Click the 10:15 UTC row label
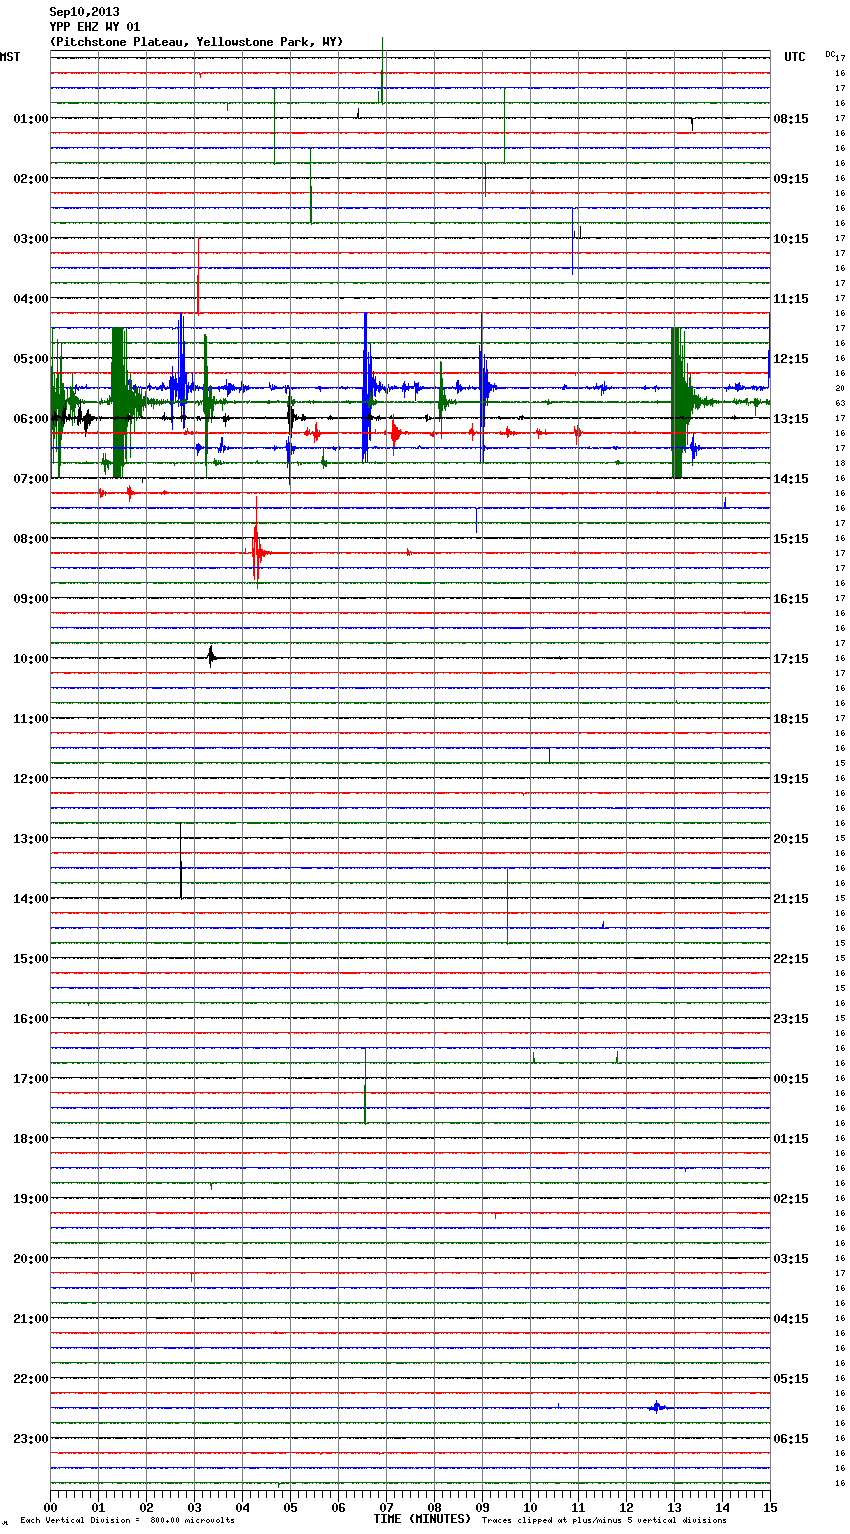Viewport: 850px width, 1534px height. point(791,238)
